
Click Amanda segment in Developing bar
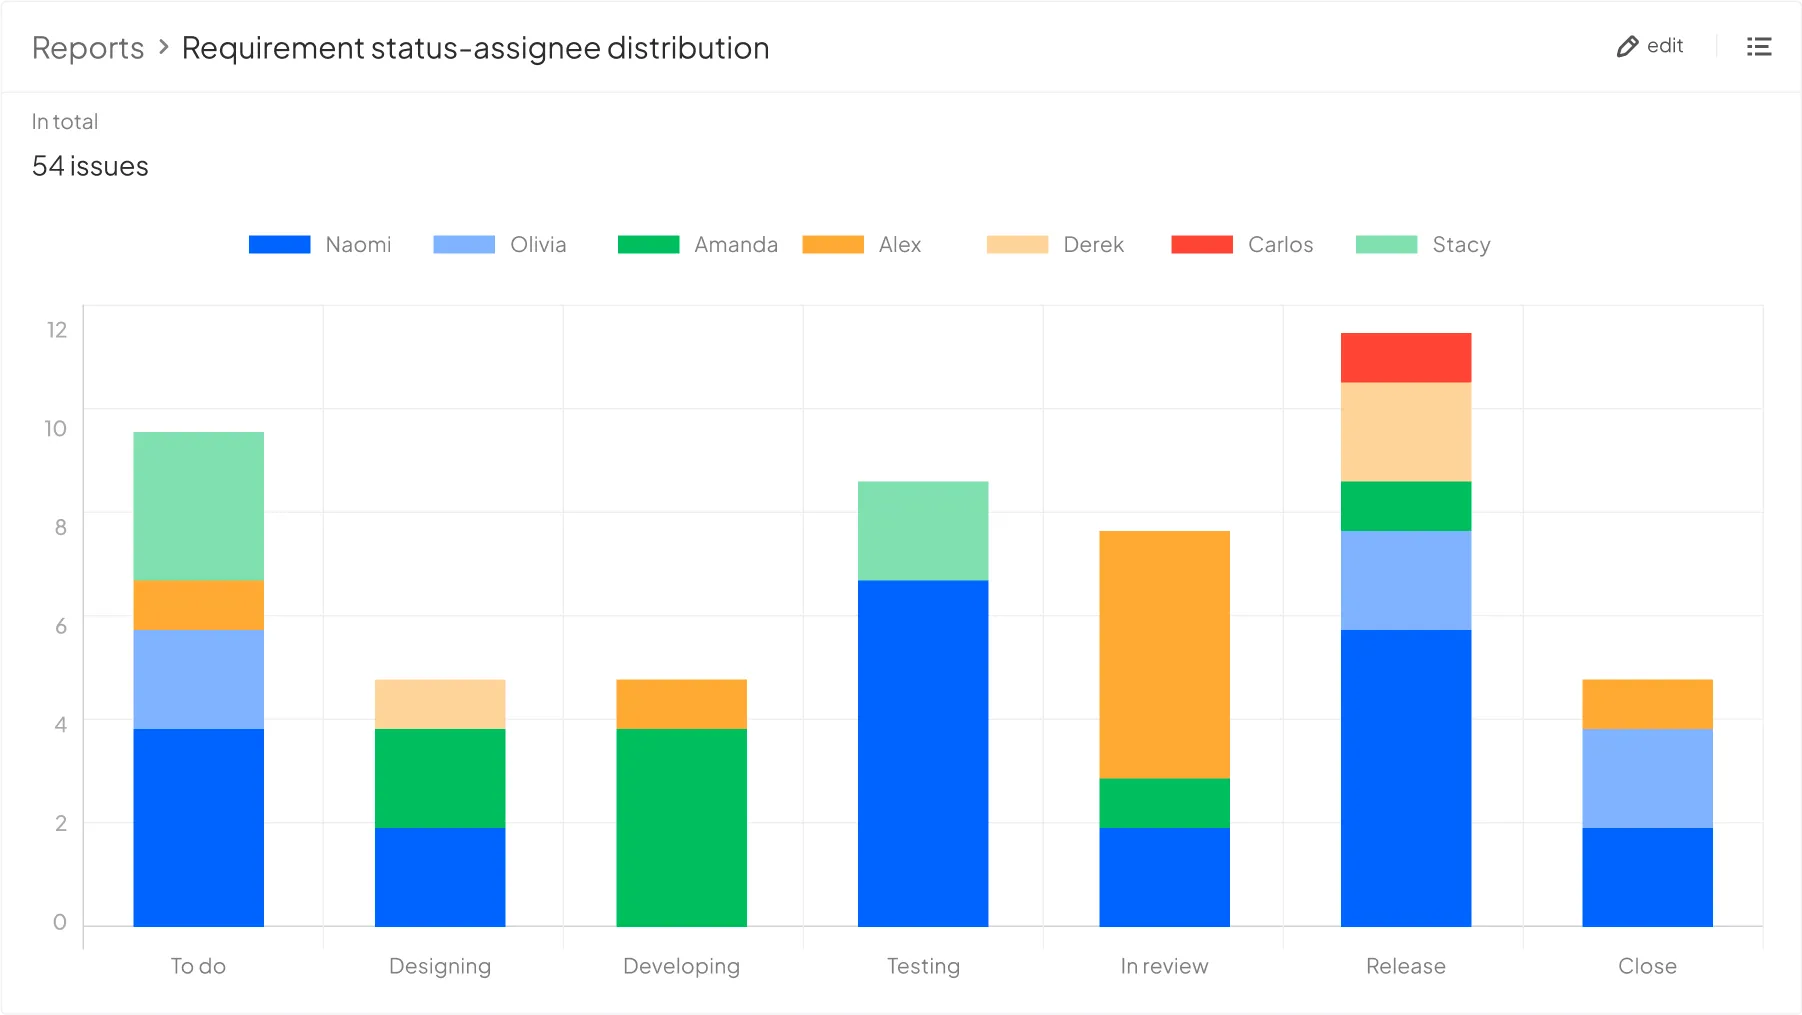point(681,827)
